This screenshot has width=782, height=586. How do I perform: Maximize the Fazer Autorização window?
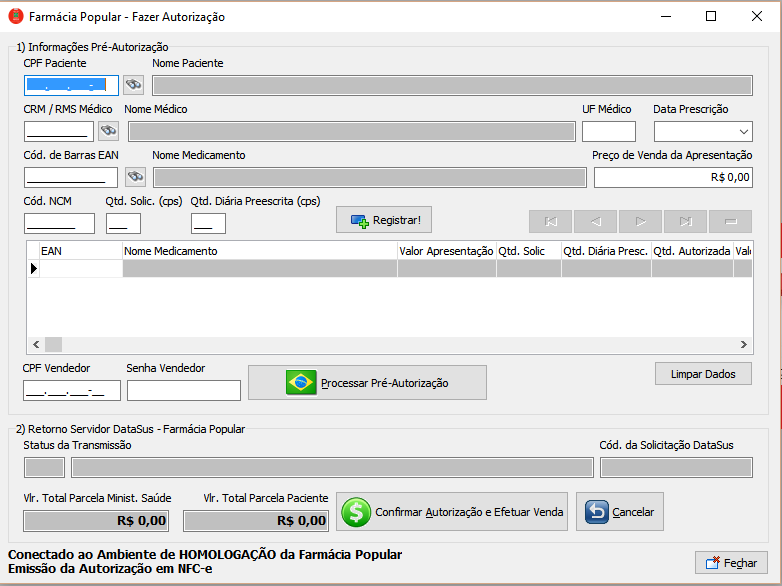click(711, 16)
